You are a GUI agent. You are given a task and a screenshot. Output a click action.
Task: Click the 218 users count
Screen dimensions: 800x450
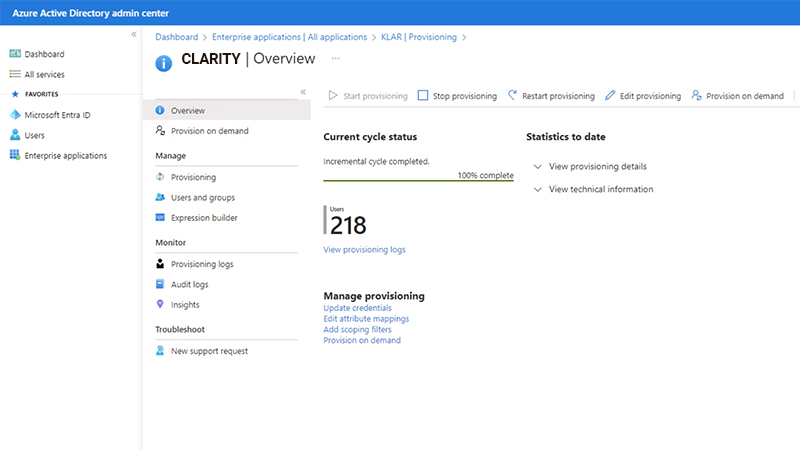[x=348, y=225]
